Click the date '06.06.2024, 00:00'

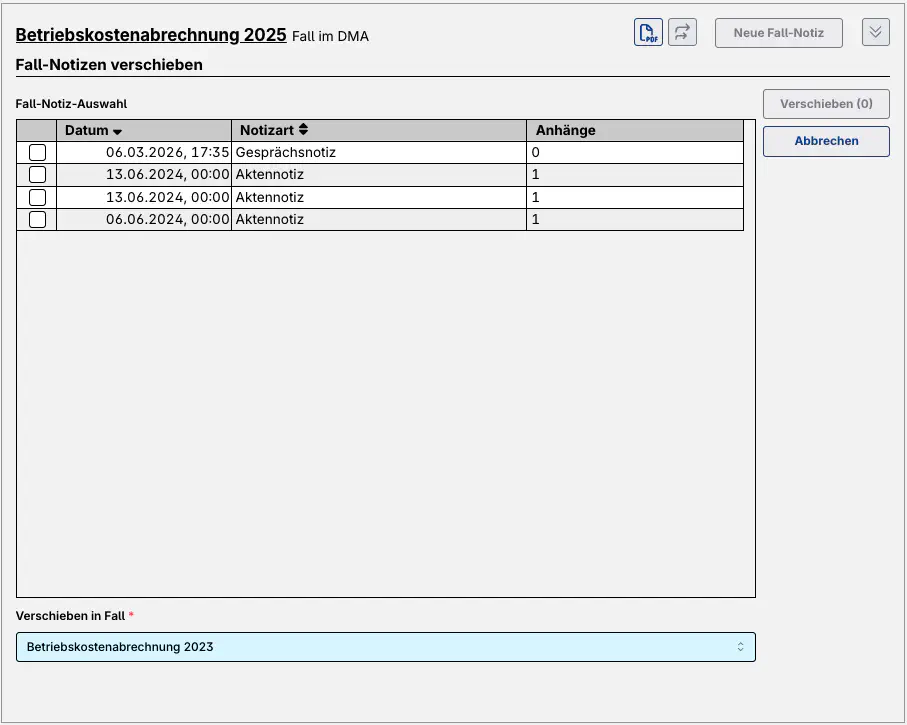click(168, 219)
